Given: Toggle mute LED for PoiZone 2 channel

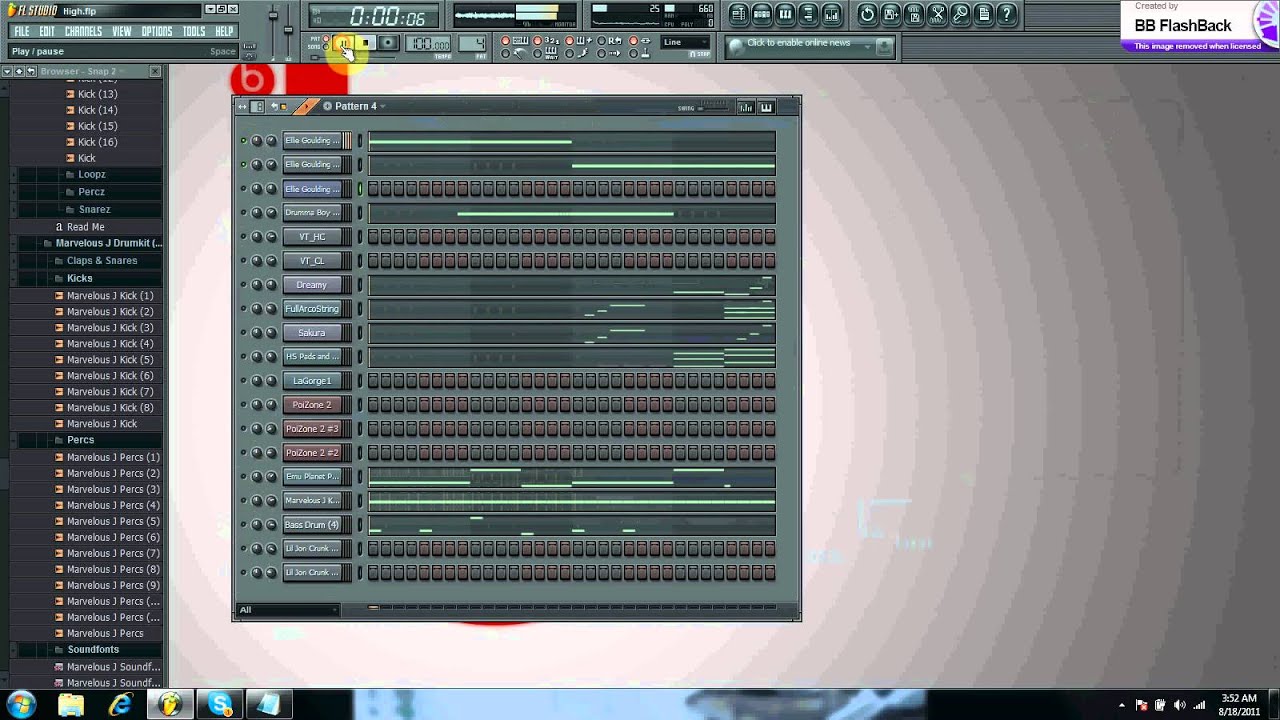Looking at the screenshot, I should (243, 405).
